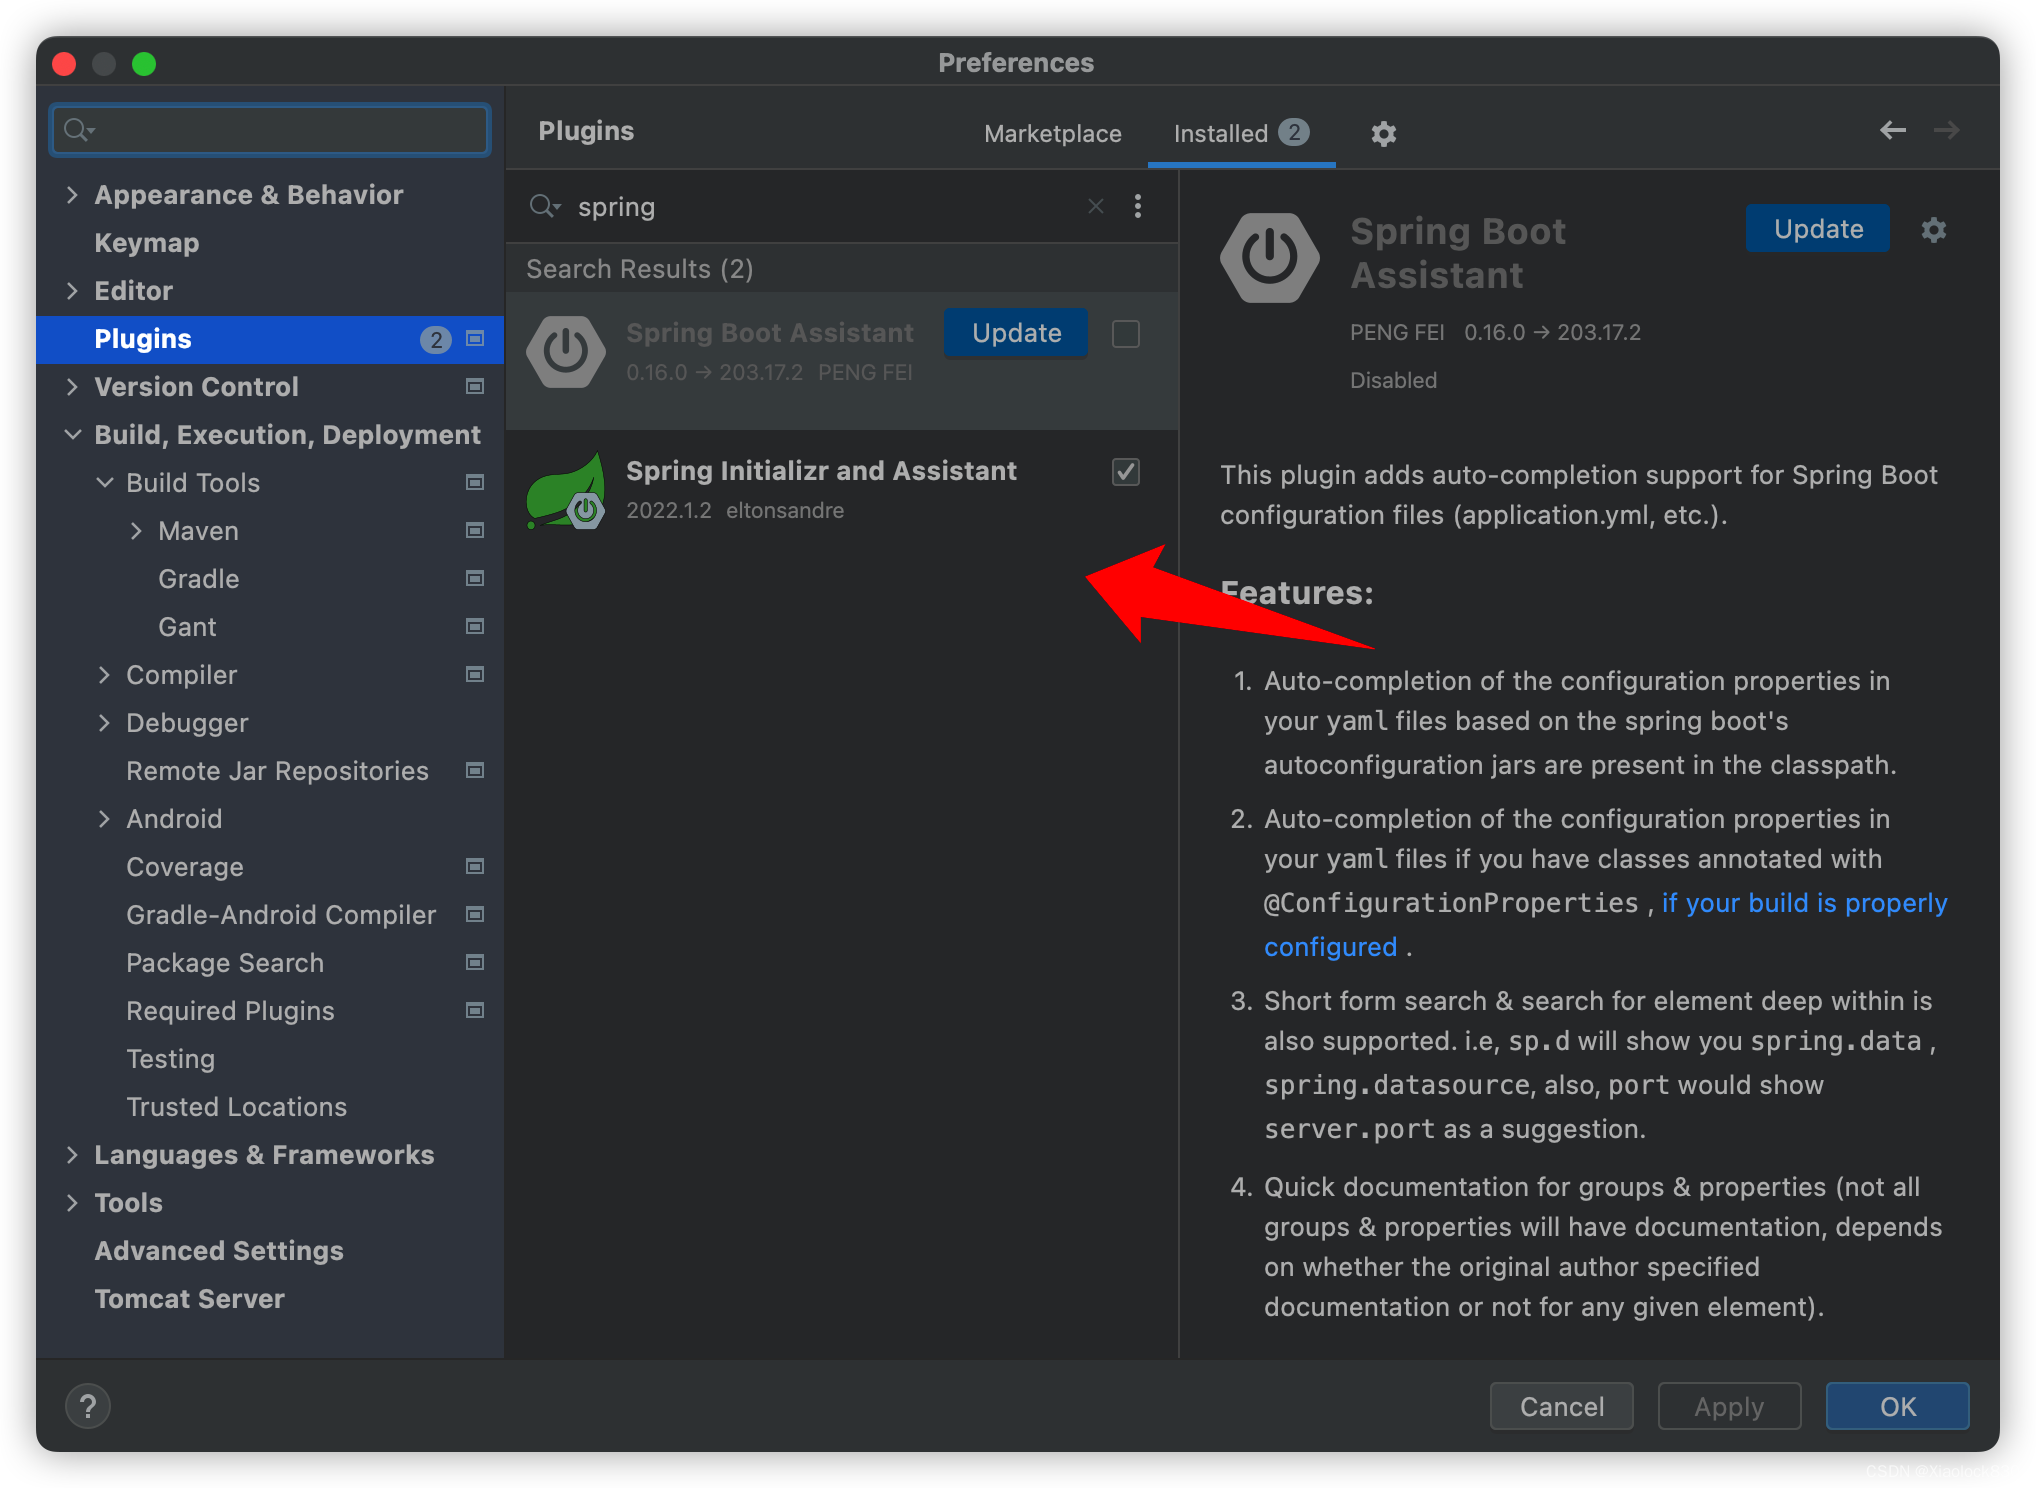Click the settings search magnifier icon in sidebar

pyautogui.click(x=78, y=129)
